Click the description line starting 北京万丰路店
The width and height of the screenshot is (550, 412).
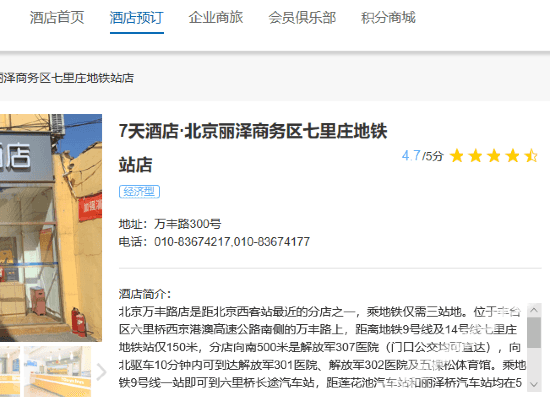coord(320,311)
